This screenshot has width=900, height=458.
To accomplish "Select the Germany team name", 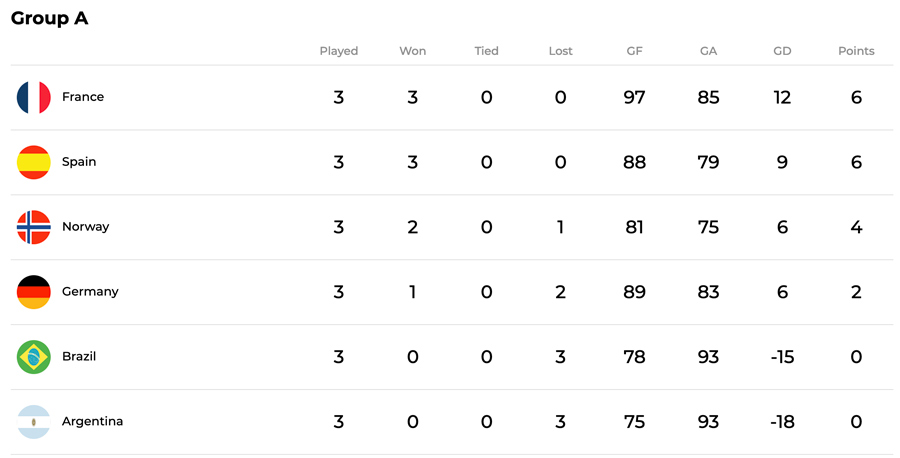I will [90, 292].
